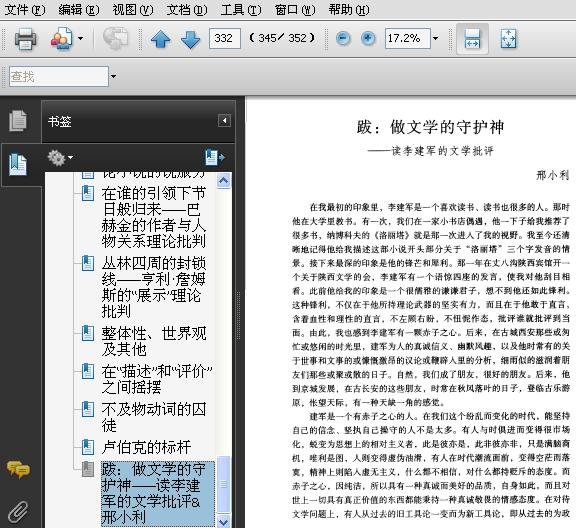The image size is (576, 528).
Task: Open the 工具(T) menu
Action: [x=241, y=10]
